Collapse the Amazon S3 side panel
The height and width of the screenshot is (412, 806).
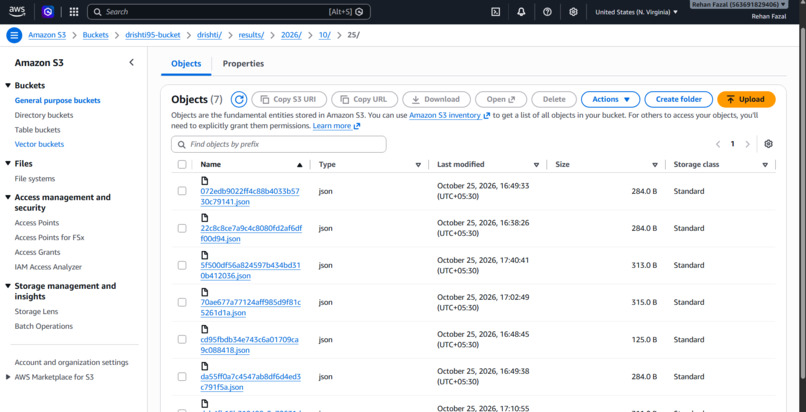coord(131,62)
